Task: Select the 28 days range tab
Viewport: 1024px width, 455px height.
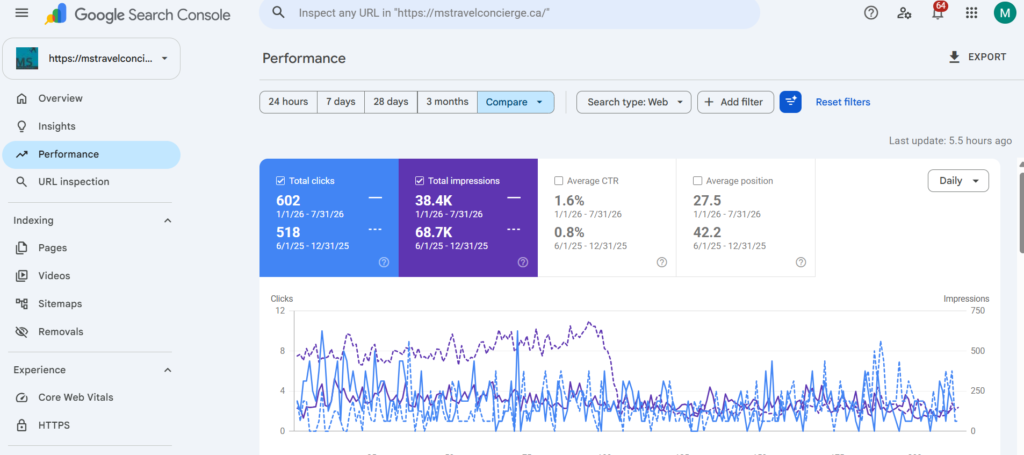Action: point(391,102)
